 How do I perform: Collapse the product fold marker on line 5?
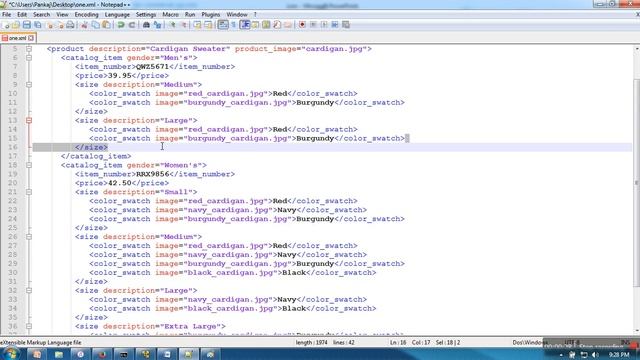29,49
